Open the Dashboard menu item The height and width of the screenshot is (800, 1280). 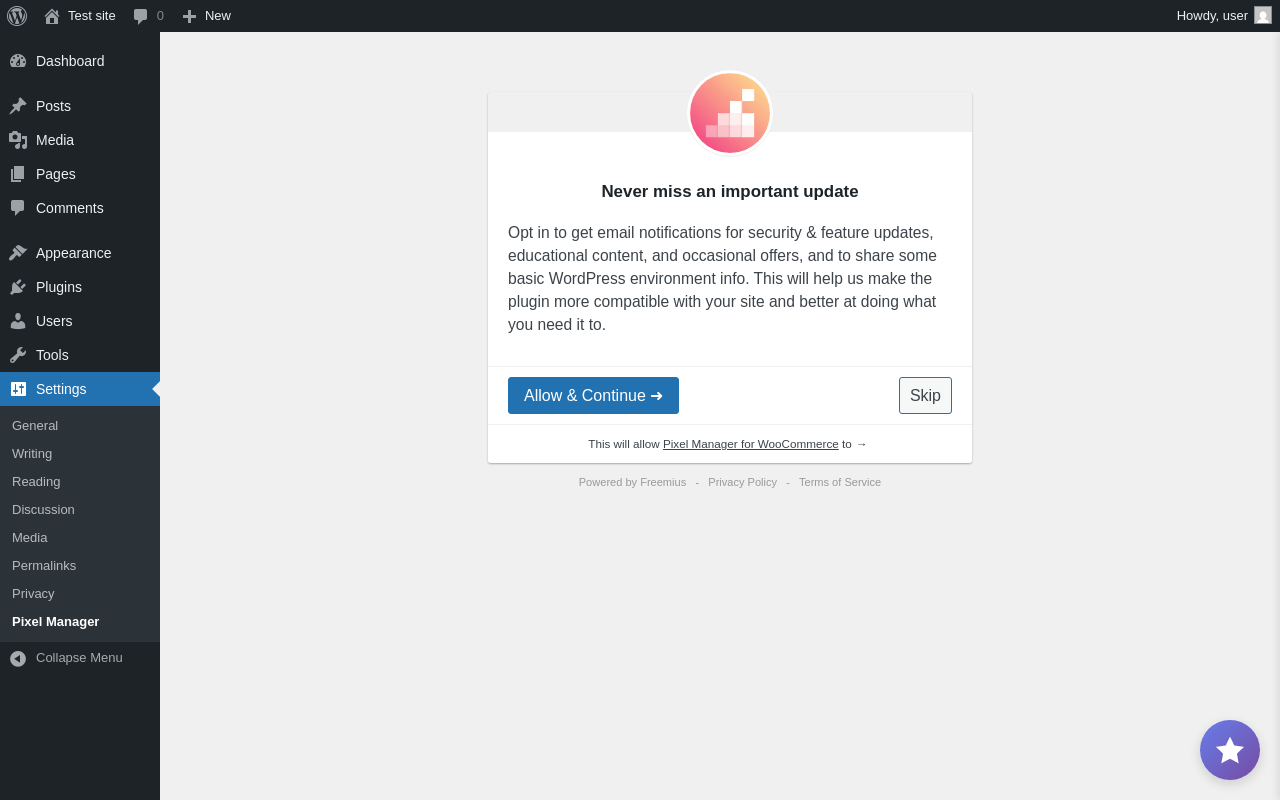pos(80,61)
